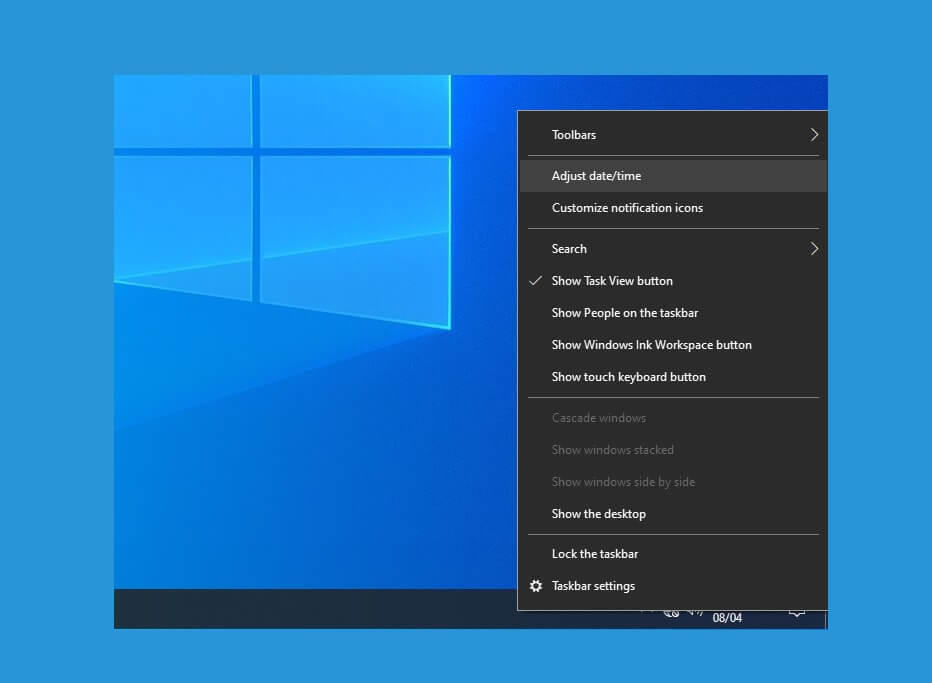Enable Show People on the taskbar
932x683 pixels.
[625, 313]
